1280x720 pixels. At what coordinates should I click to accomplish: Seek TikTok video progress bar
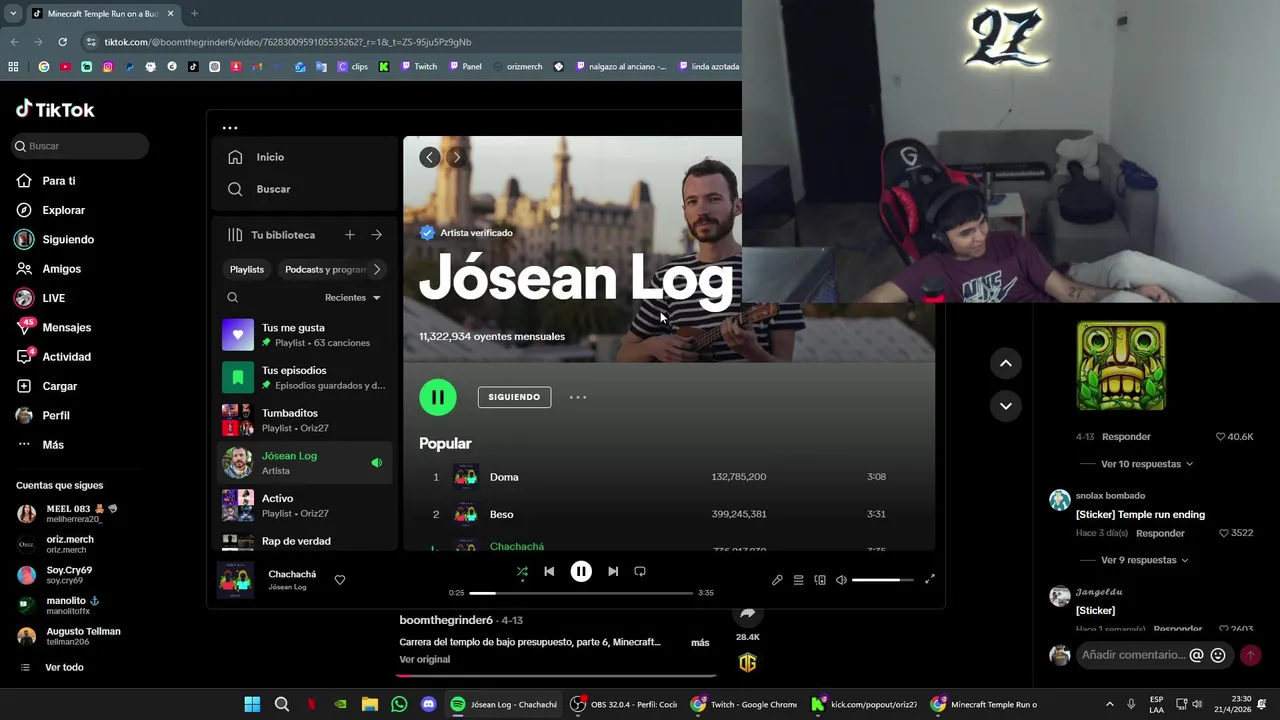click(x=556, y=676)
